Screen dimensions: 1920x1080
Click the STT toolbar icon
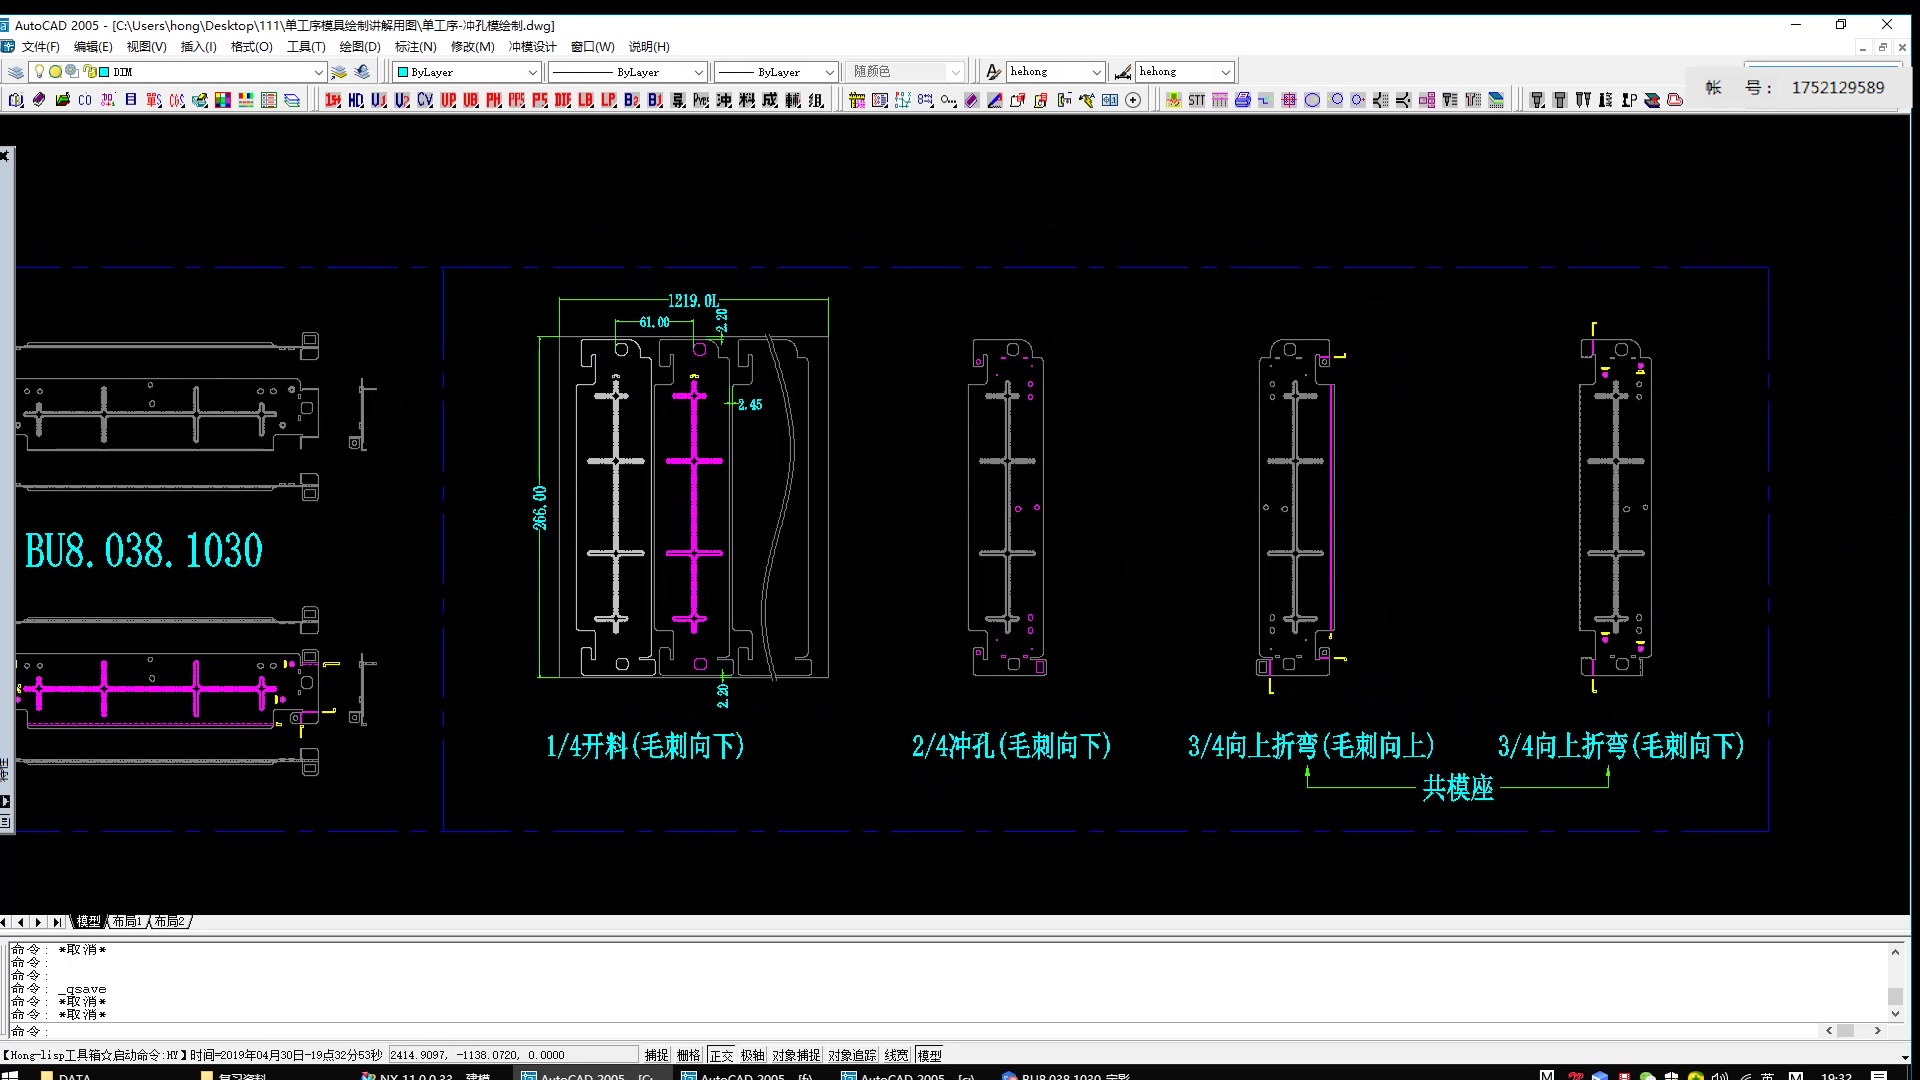1196,100
